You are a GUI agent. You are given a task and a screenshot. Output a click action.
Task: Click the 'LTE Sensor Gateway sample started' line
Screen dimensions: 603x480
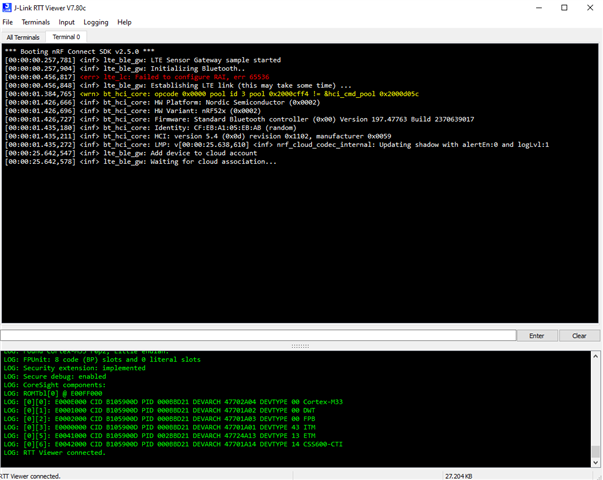point(143,60)
